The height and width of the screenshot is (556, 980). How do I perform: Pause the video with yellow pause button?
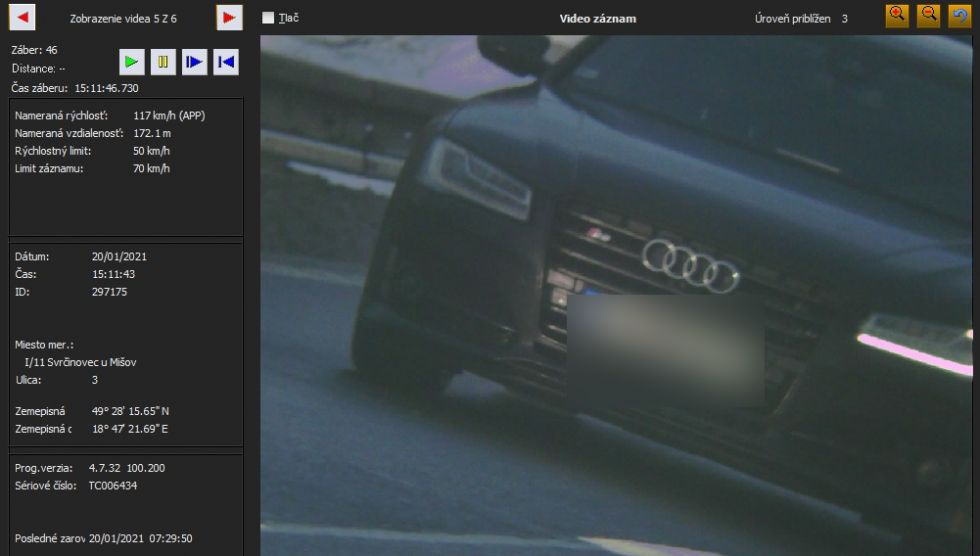click(x=163, y=62)
